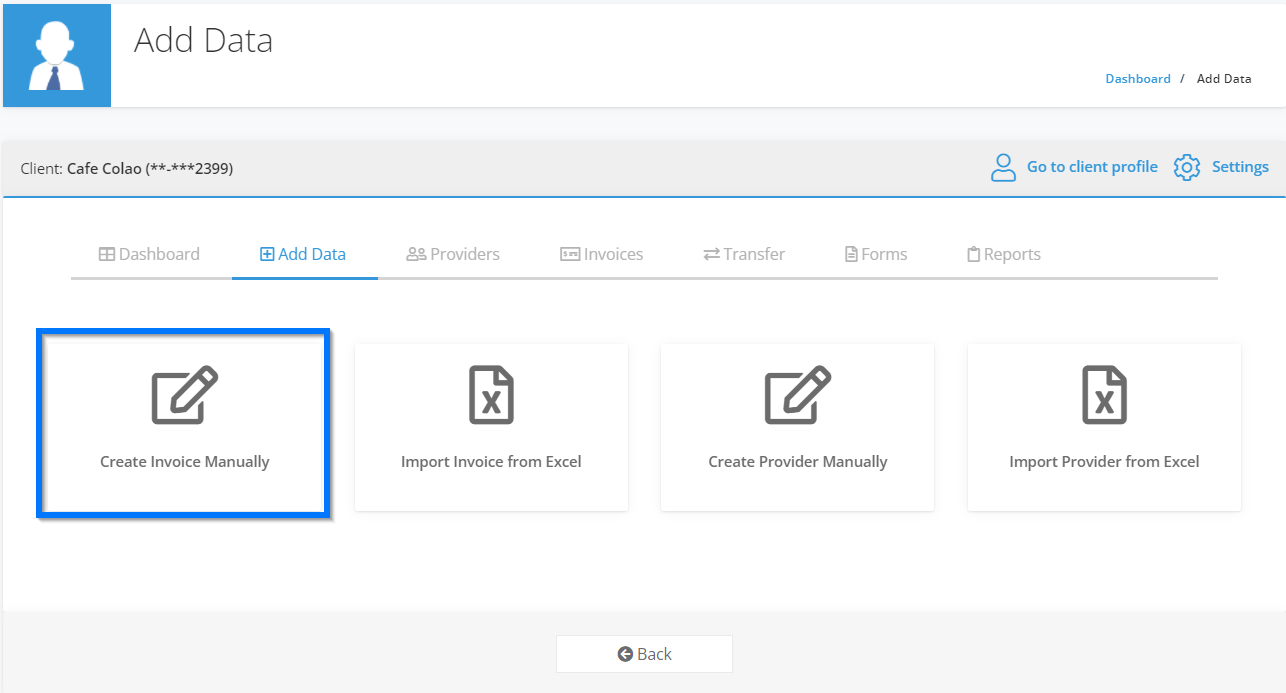Click the Back button
Screen dimensions: 1286x693
click(x=644, y=654)
